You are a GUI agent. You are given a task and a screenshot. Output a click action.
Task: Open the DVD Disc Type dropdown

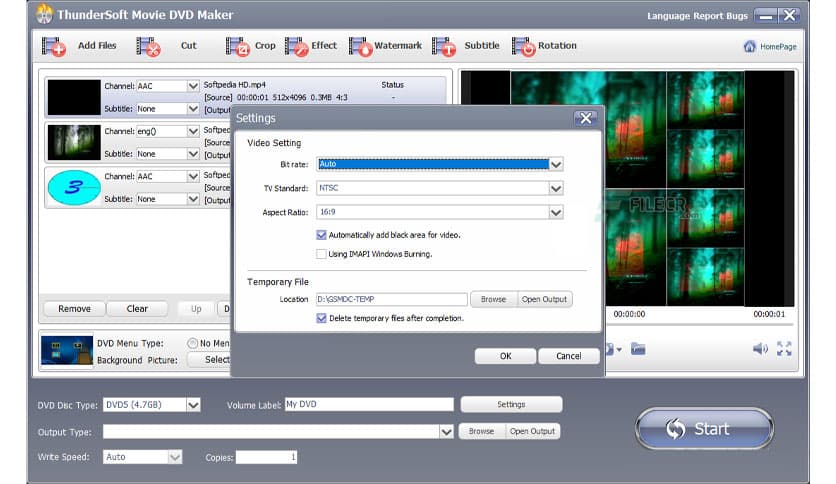coord(194,405)
